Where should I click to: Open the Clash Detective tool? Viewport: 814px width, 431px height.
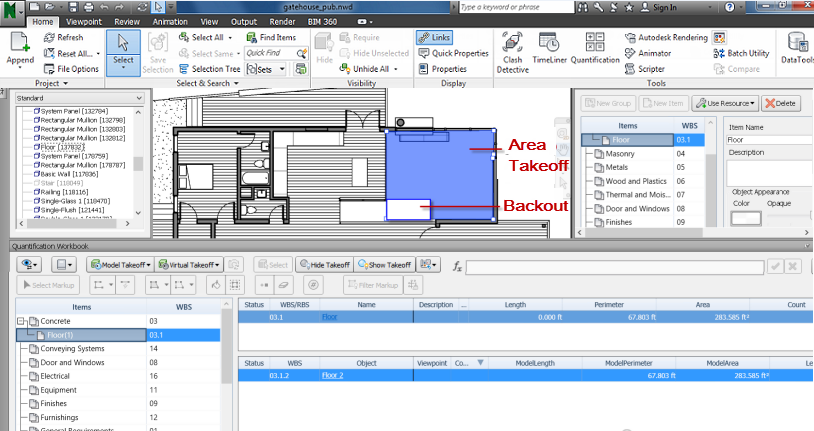tap(512, 52)
